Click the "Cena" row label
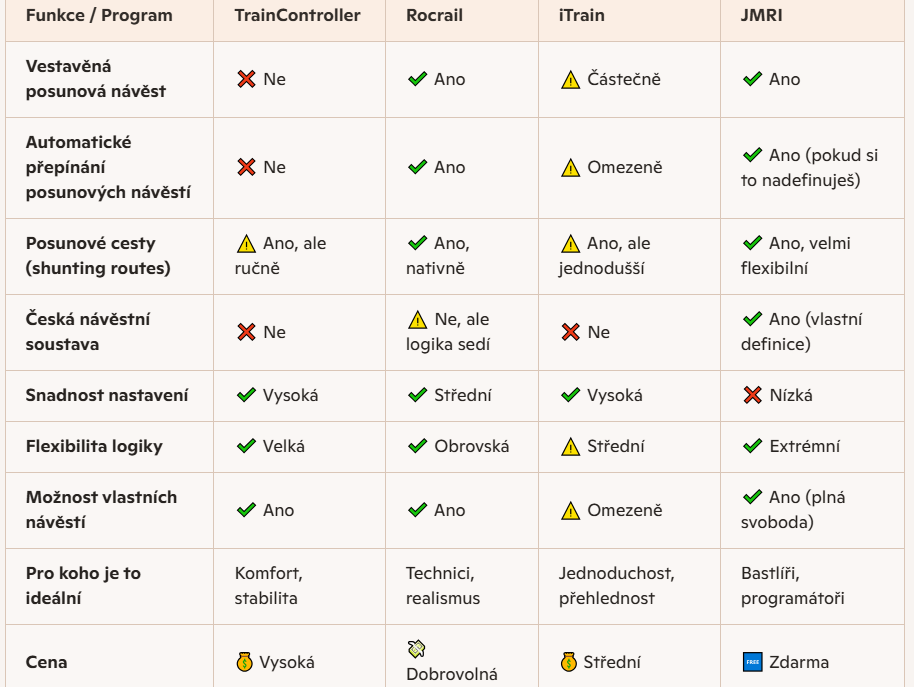This screenshot has width=914, height=687. pos(46,662)
